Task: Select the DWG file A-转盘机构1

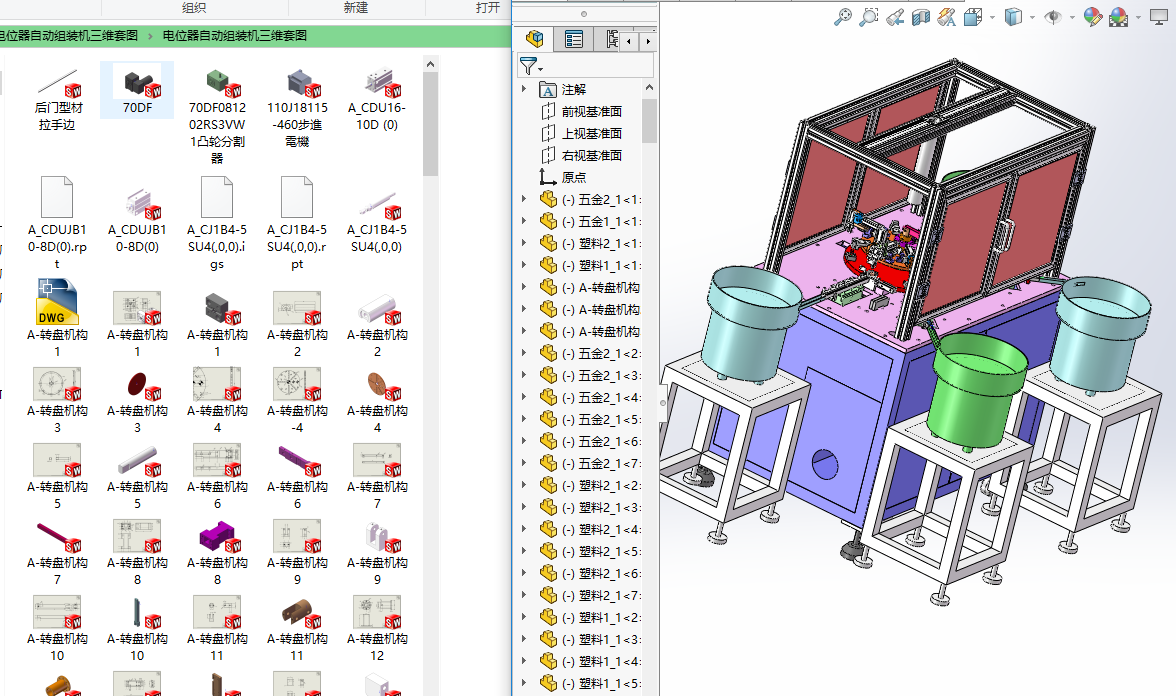Action: pos(57,318)
